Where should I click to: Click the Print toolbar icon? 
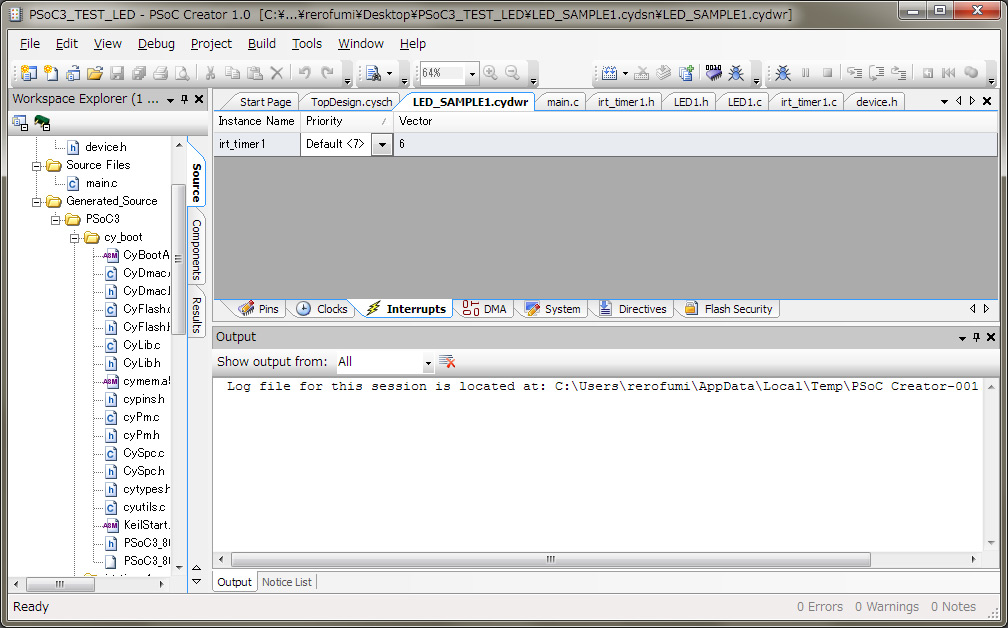[x=160, y=73]
